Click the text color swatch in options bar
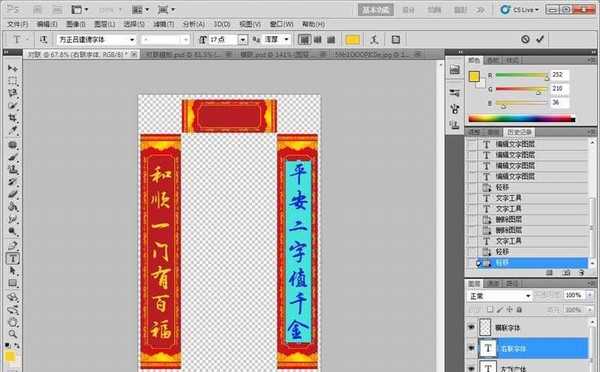Image resolution: width=600 pixels, height=372 pixels. [x=352, y=39]
